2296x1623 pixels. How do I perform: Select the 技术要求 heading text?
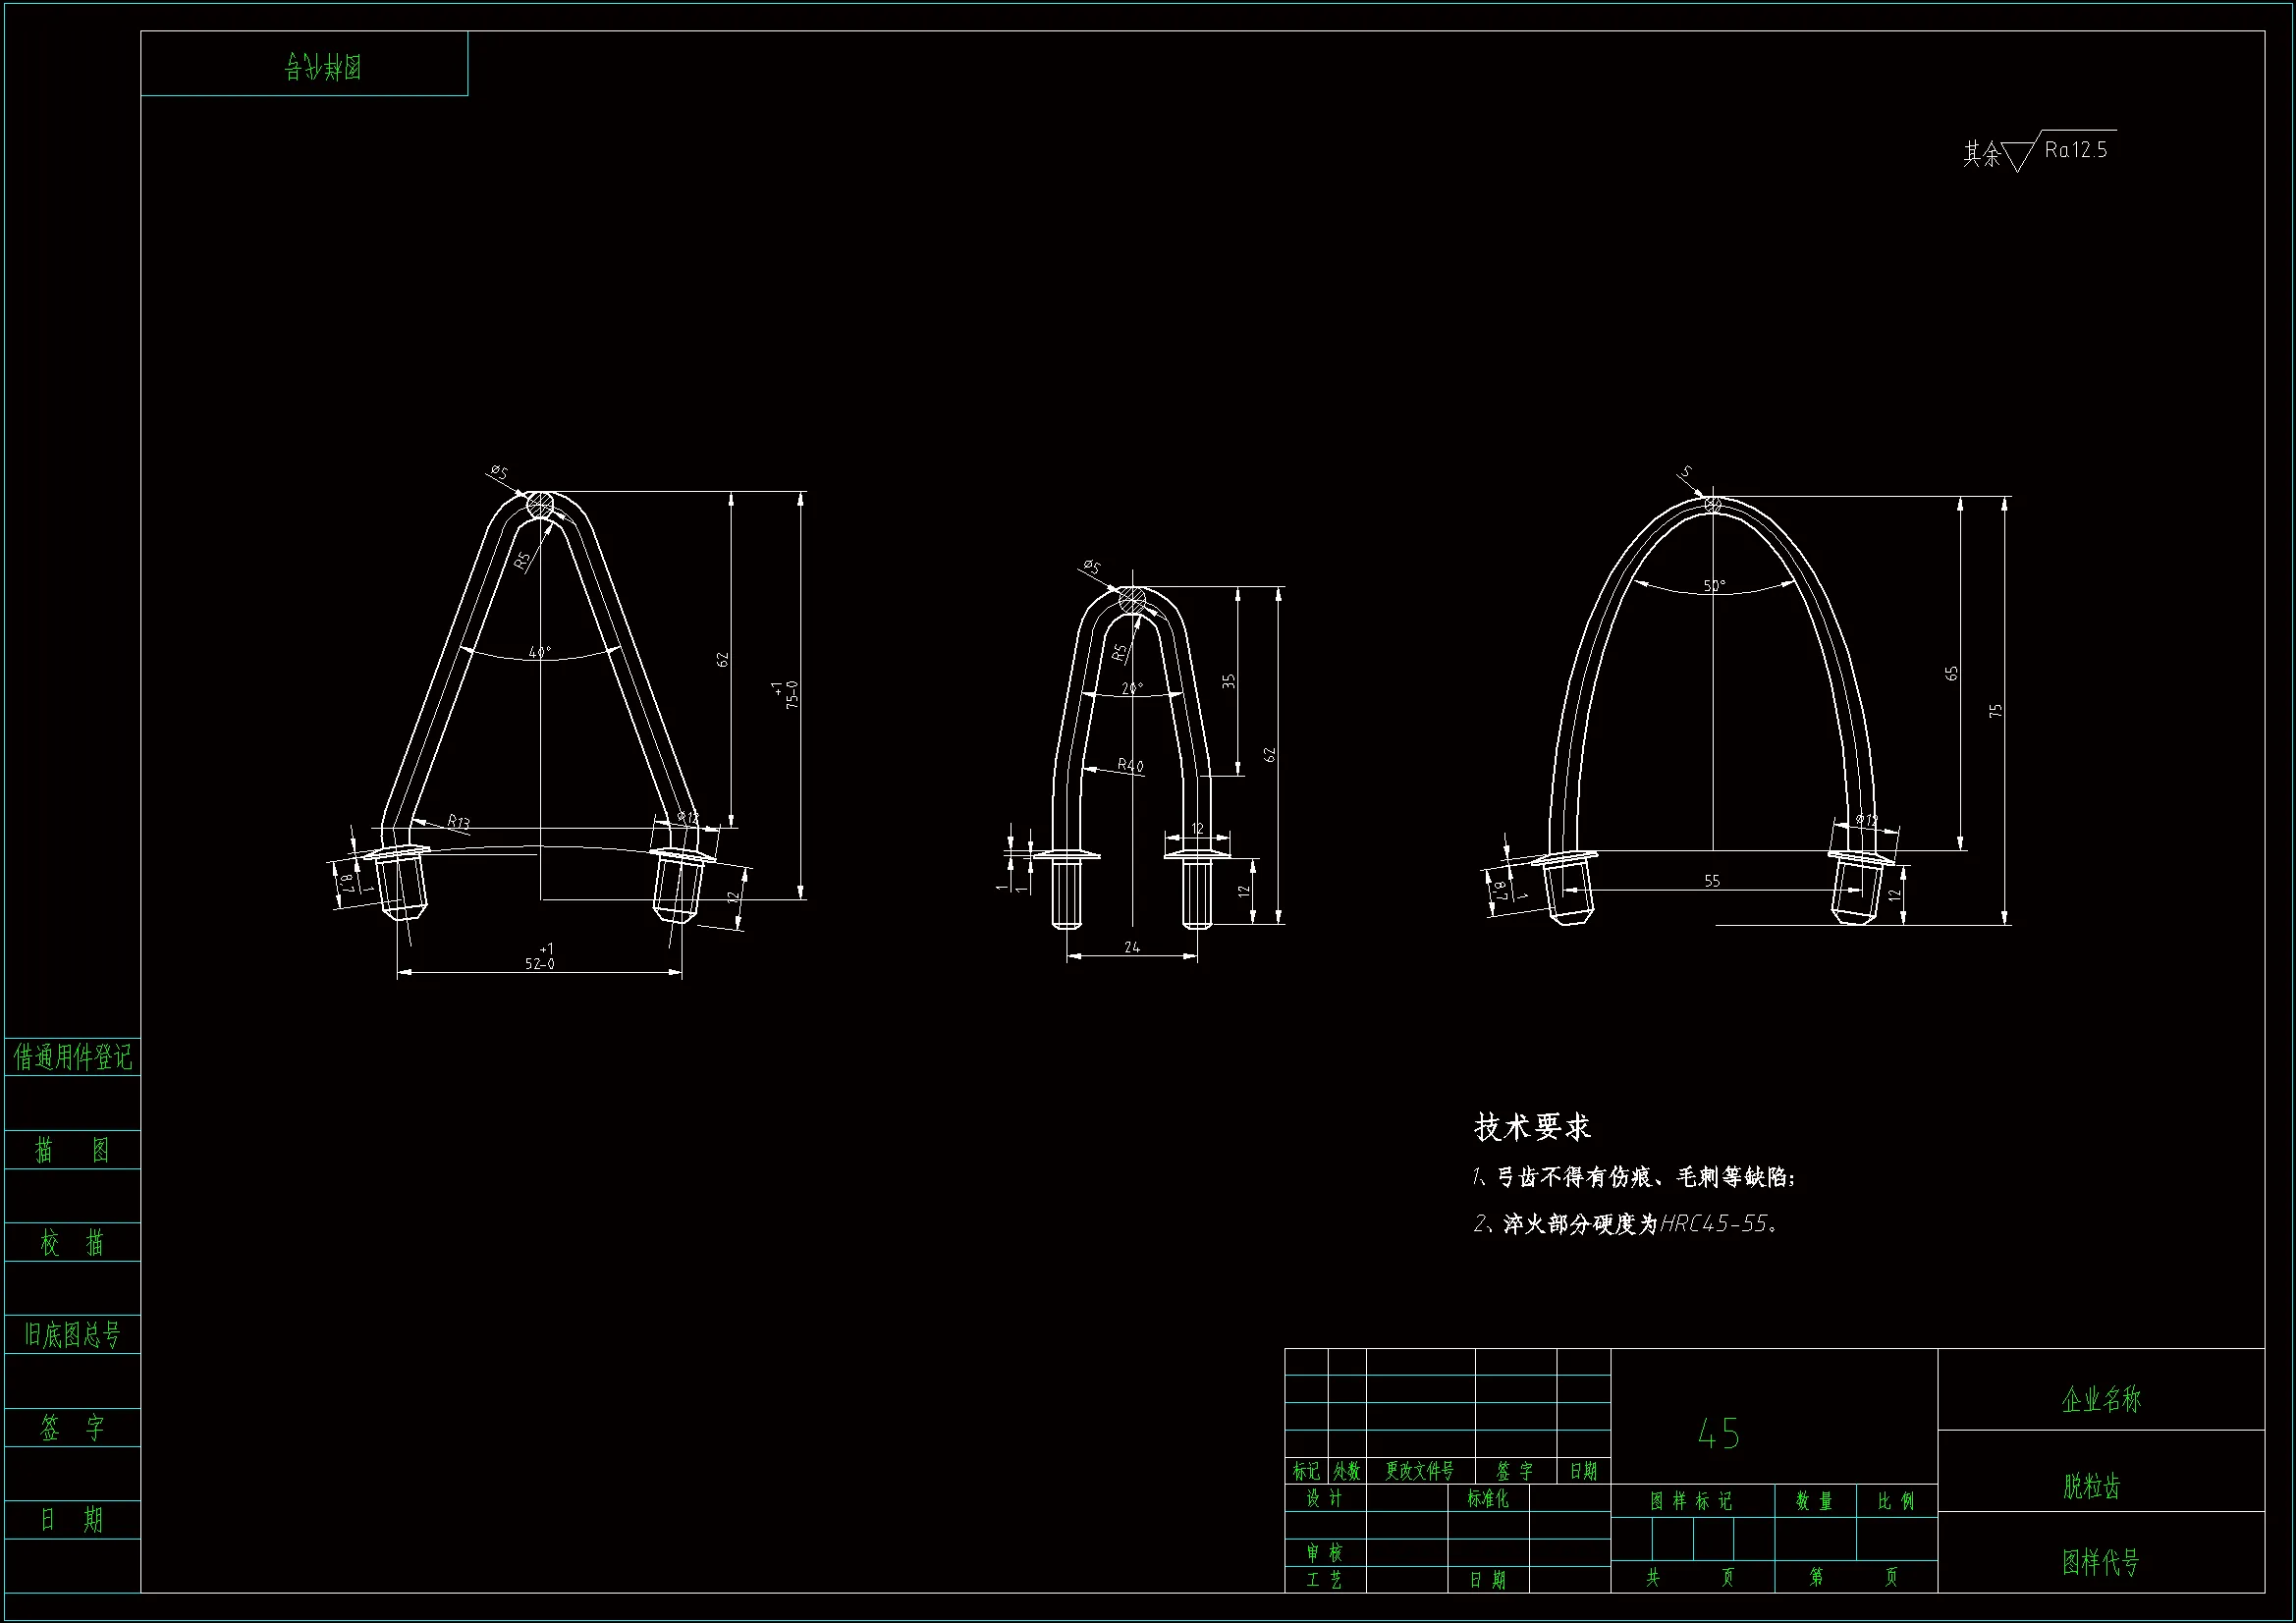click(1532, 1127)
